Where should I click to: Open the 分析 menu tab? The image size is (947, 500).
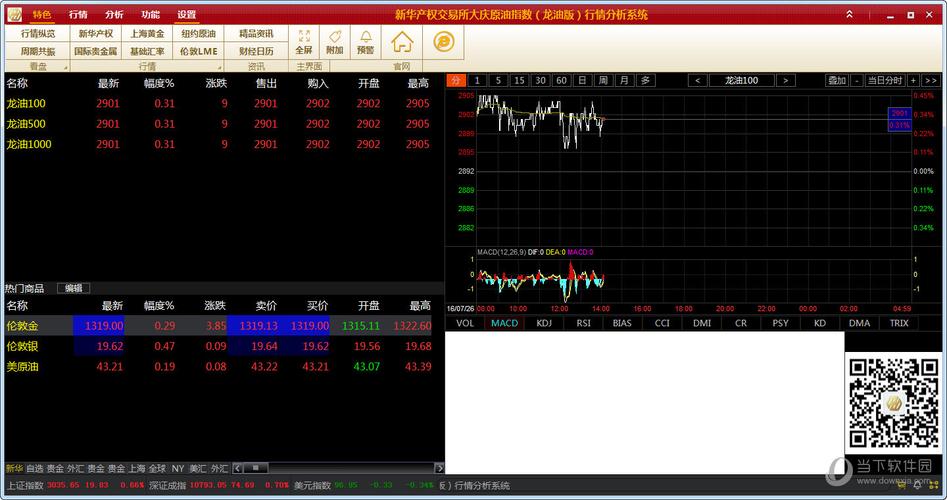pos(114,14)
